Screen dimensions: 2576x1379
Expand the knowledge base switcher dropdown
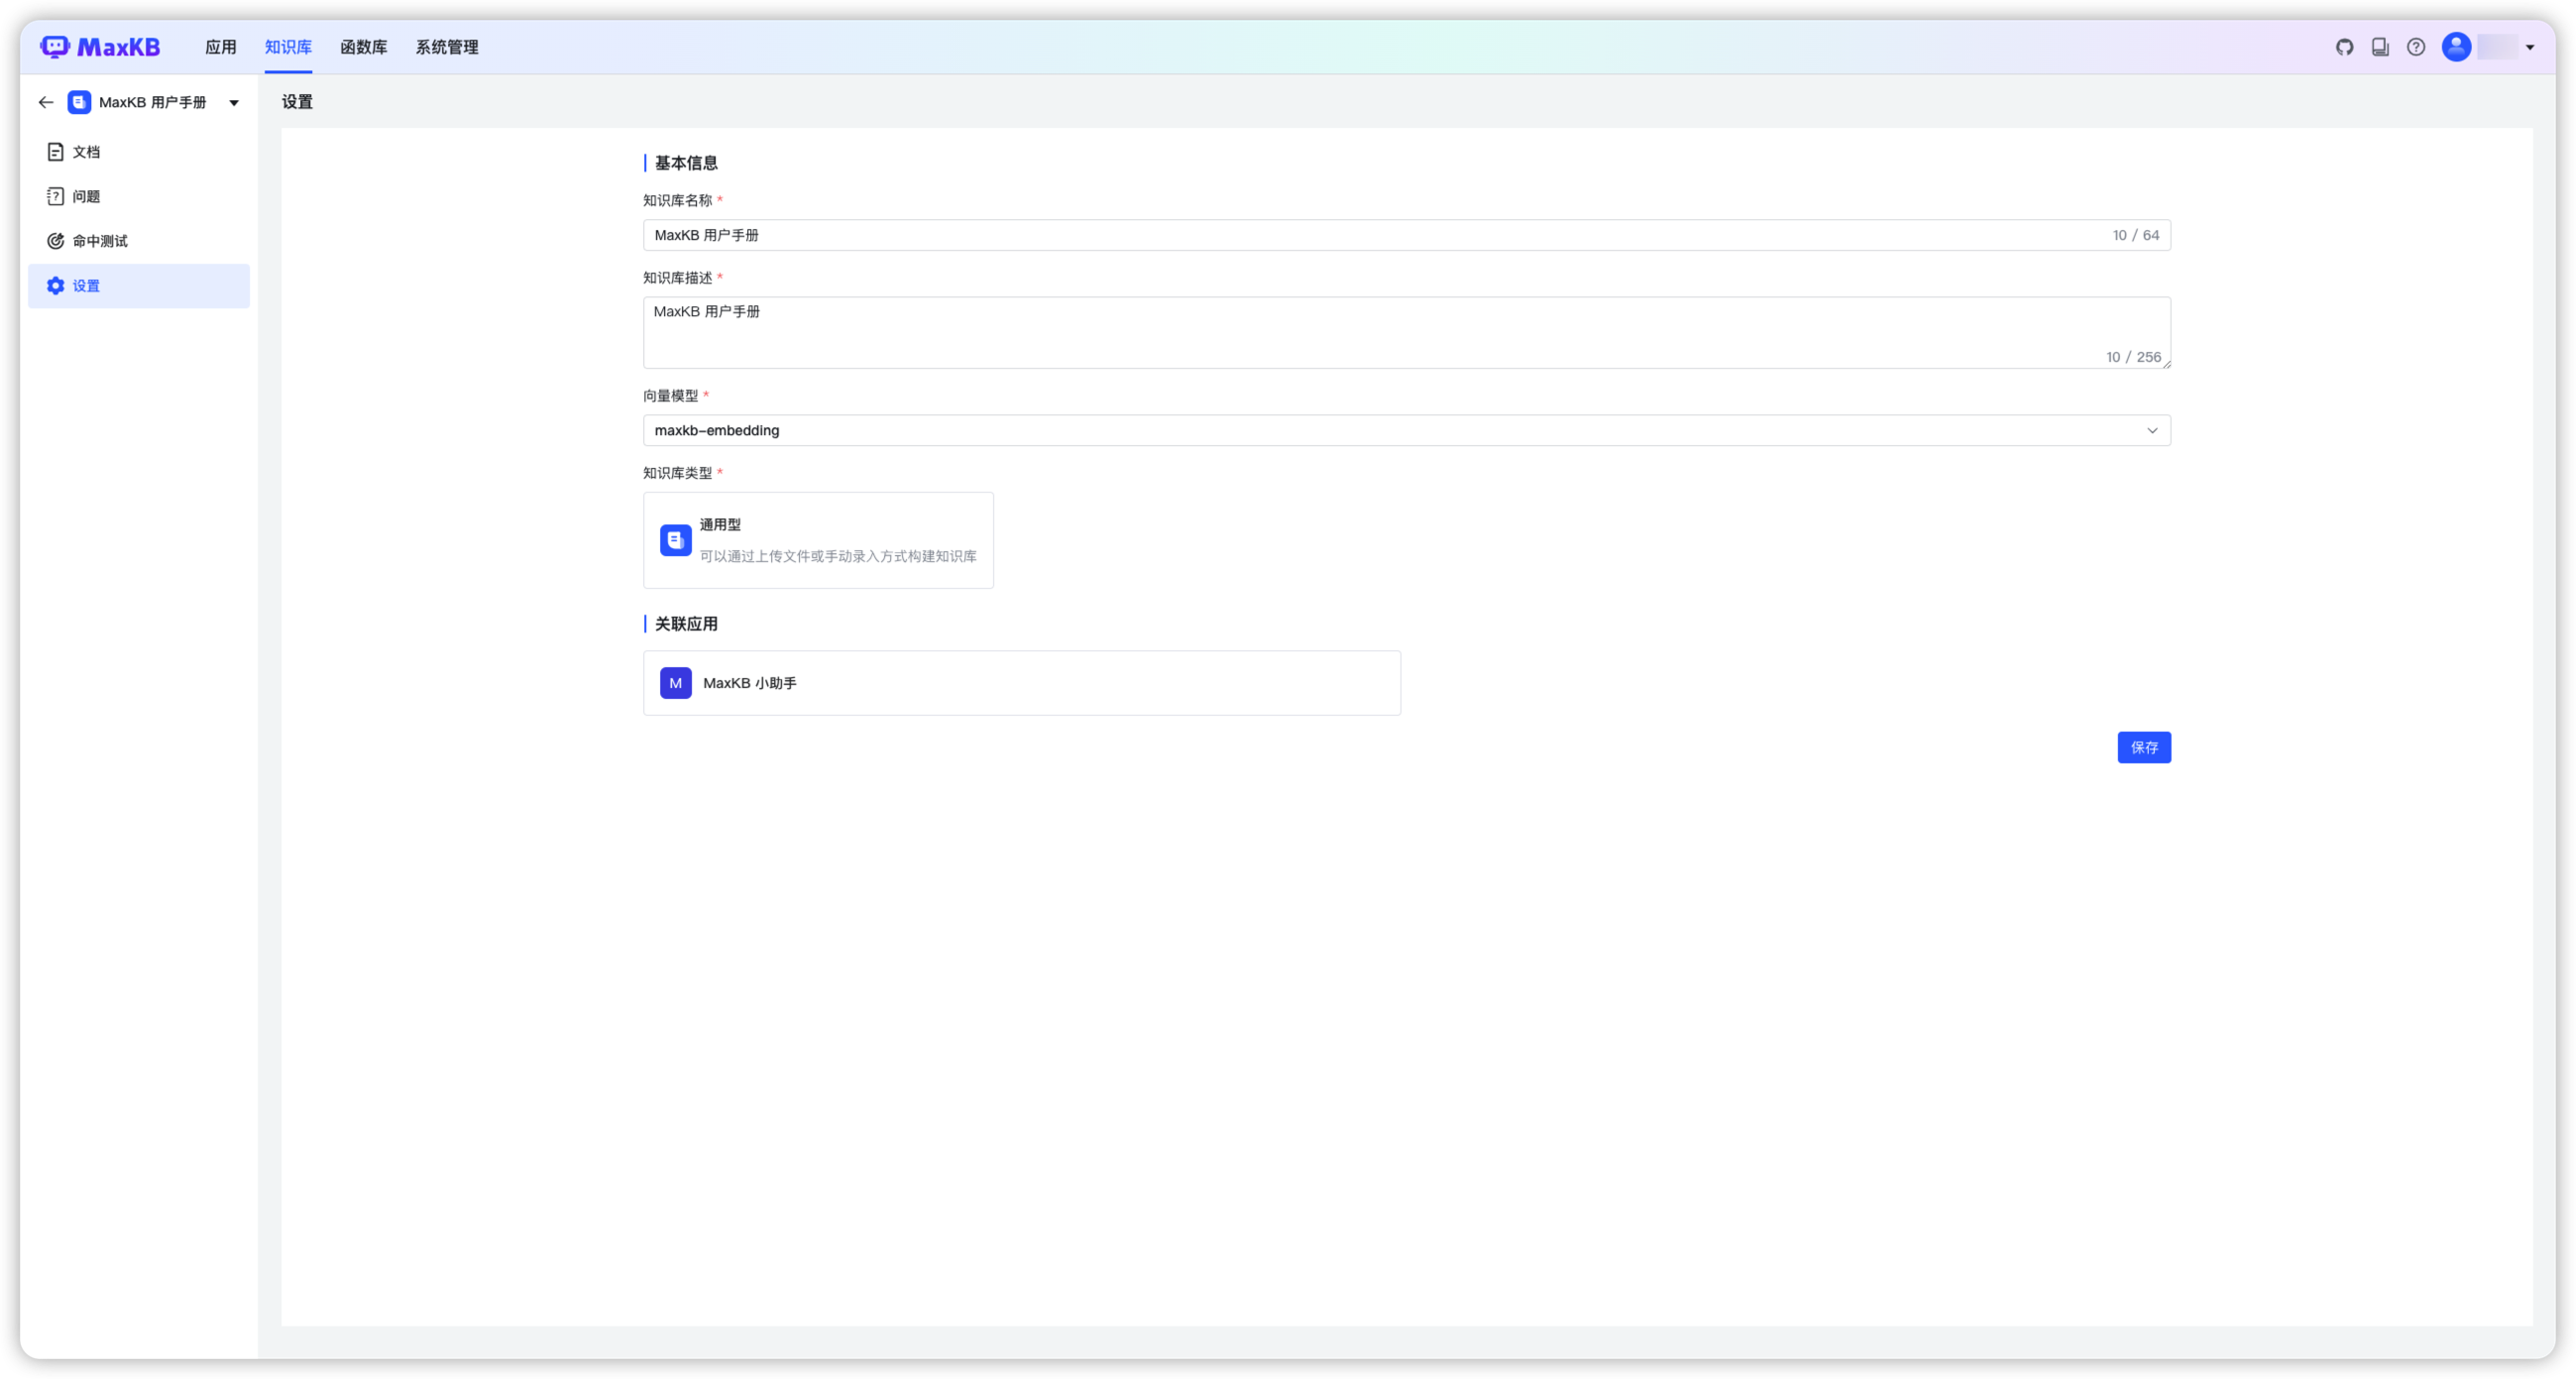(234, 102)
